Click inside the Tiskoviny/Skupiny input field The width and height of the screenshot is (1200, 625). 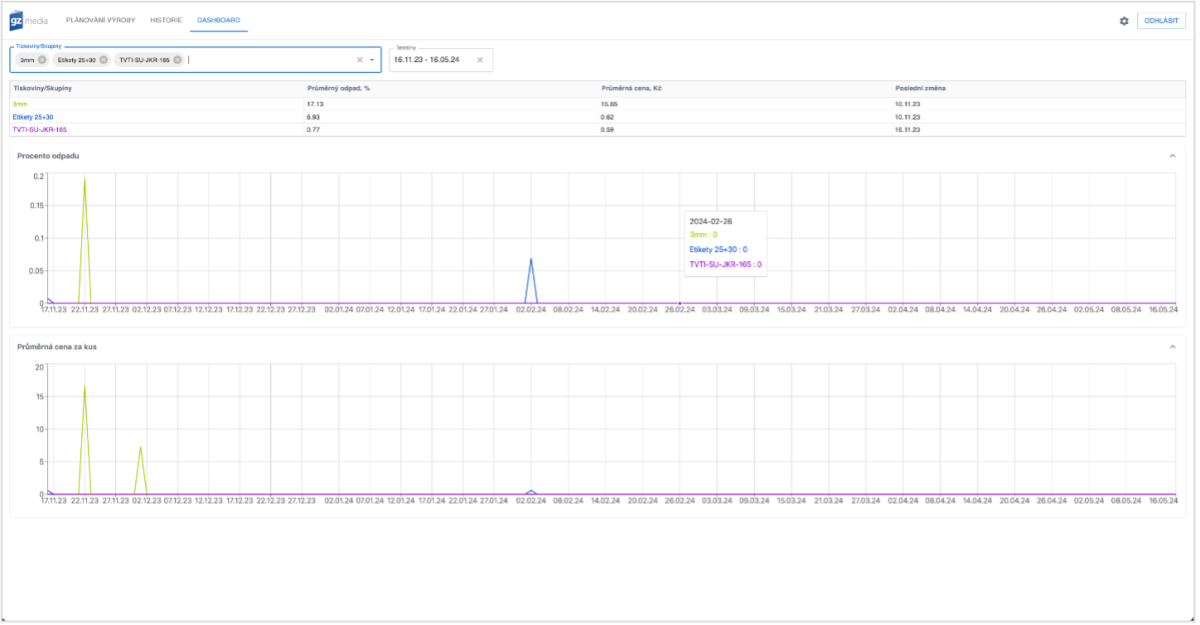pyautogui.click(x=260, y=59)
